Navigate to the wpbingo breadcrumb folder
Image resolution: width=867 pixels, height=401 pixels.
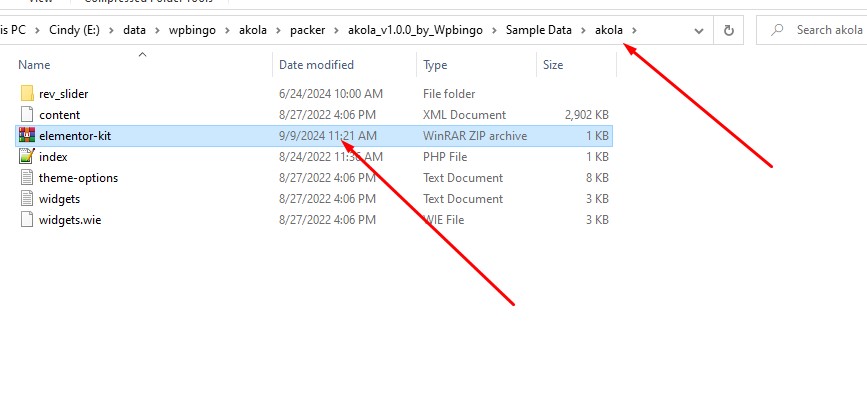coord(192,30)
